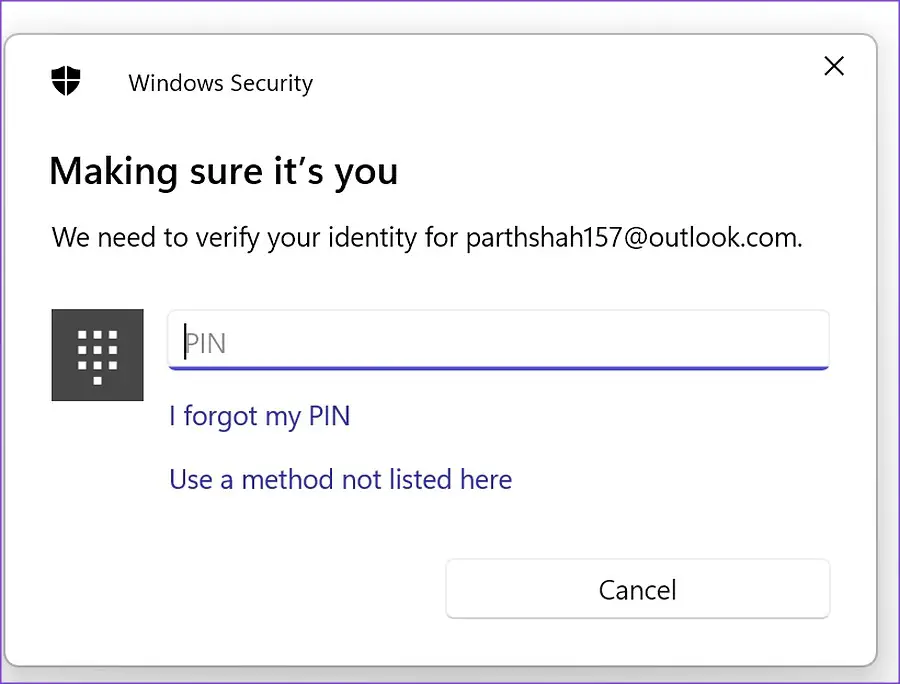Click the PIN keypad icon
This screenshot has width=900, height=684.
[97, 356]
